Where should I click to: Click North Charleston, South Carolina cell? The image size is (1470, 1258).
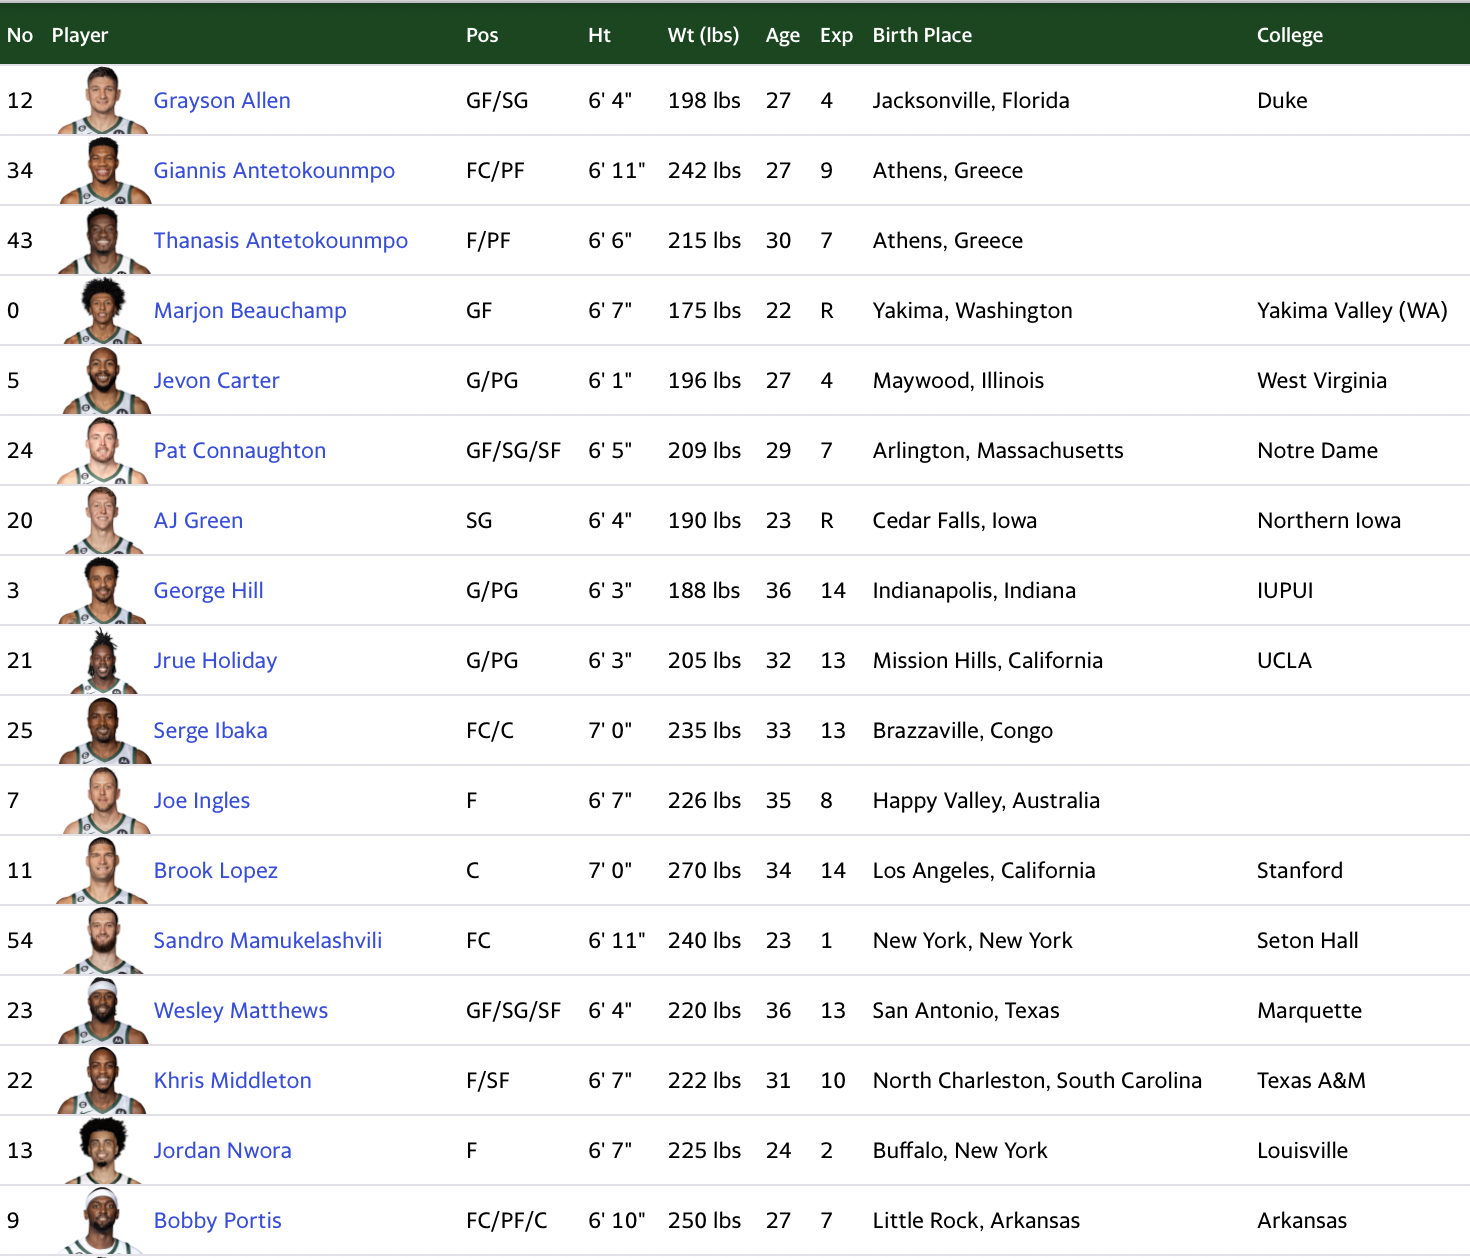pyautogui.click(x=1037, y=1080)
